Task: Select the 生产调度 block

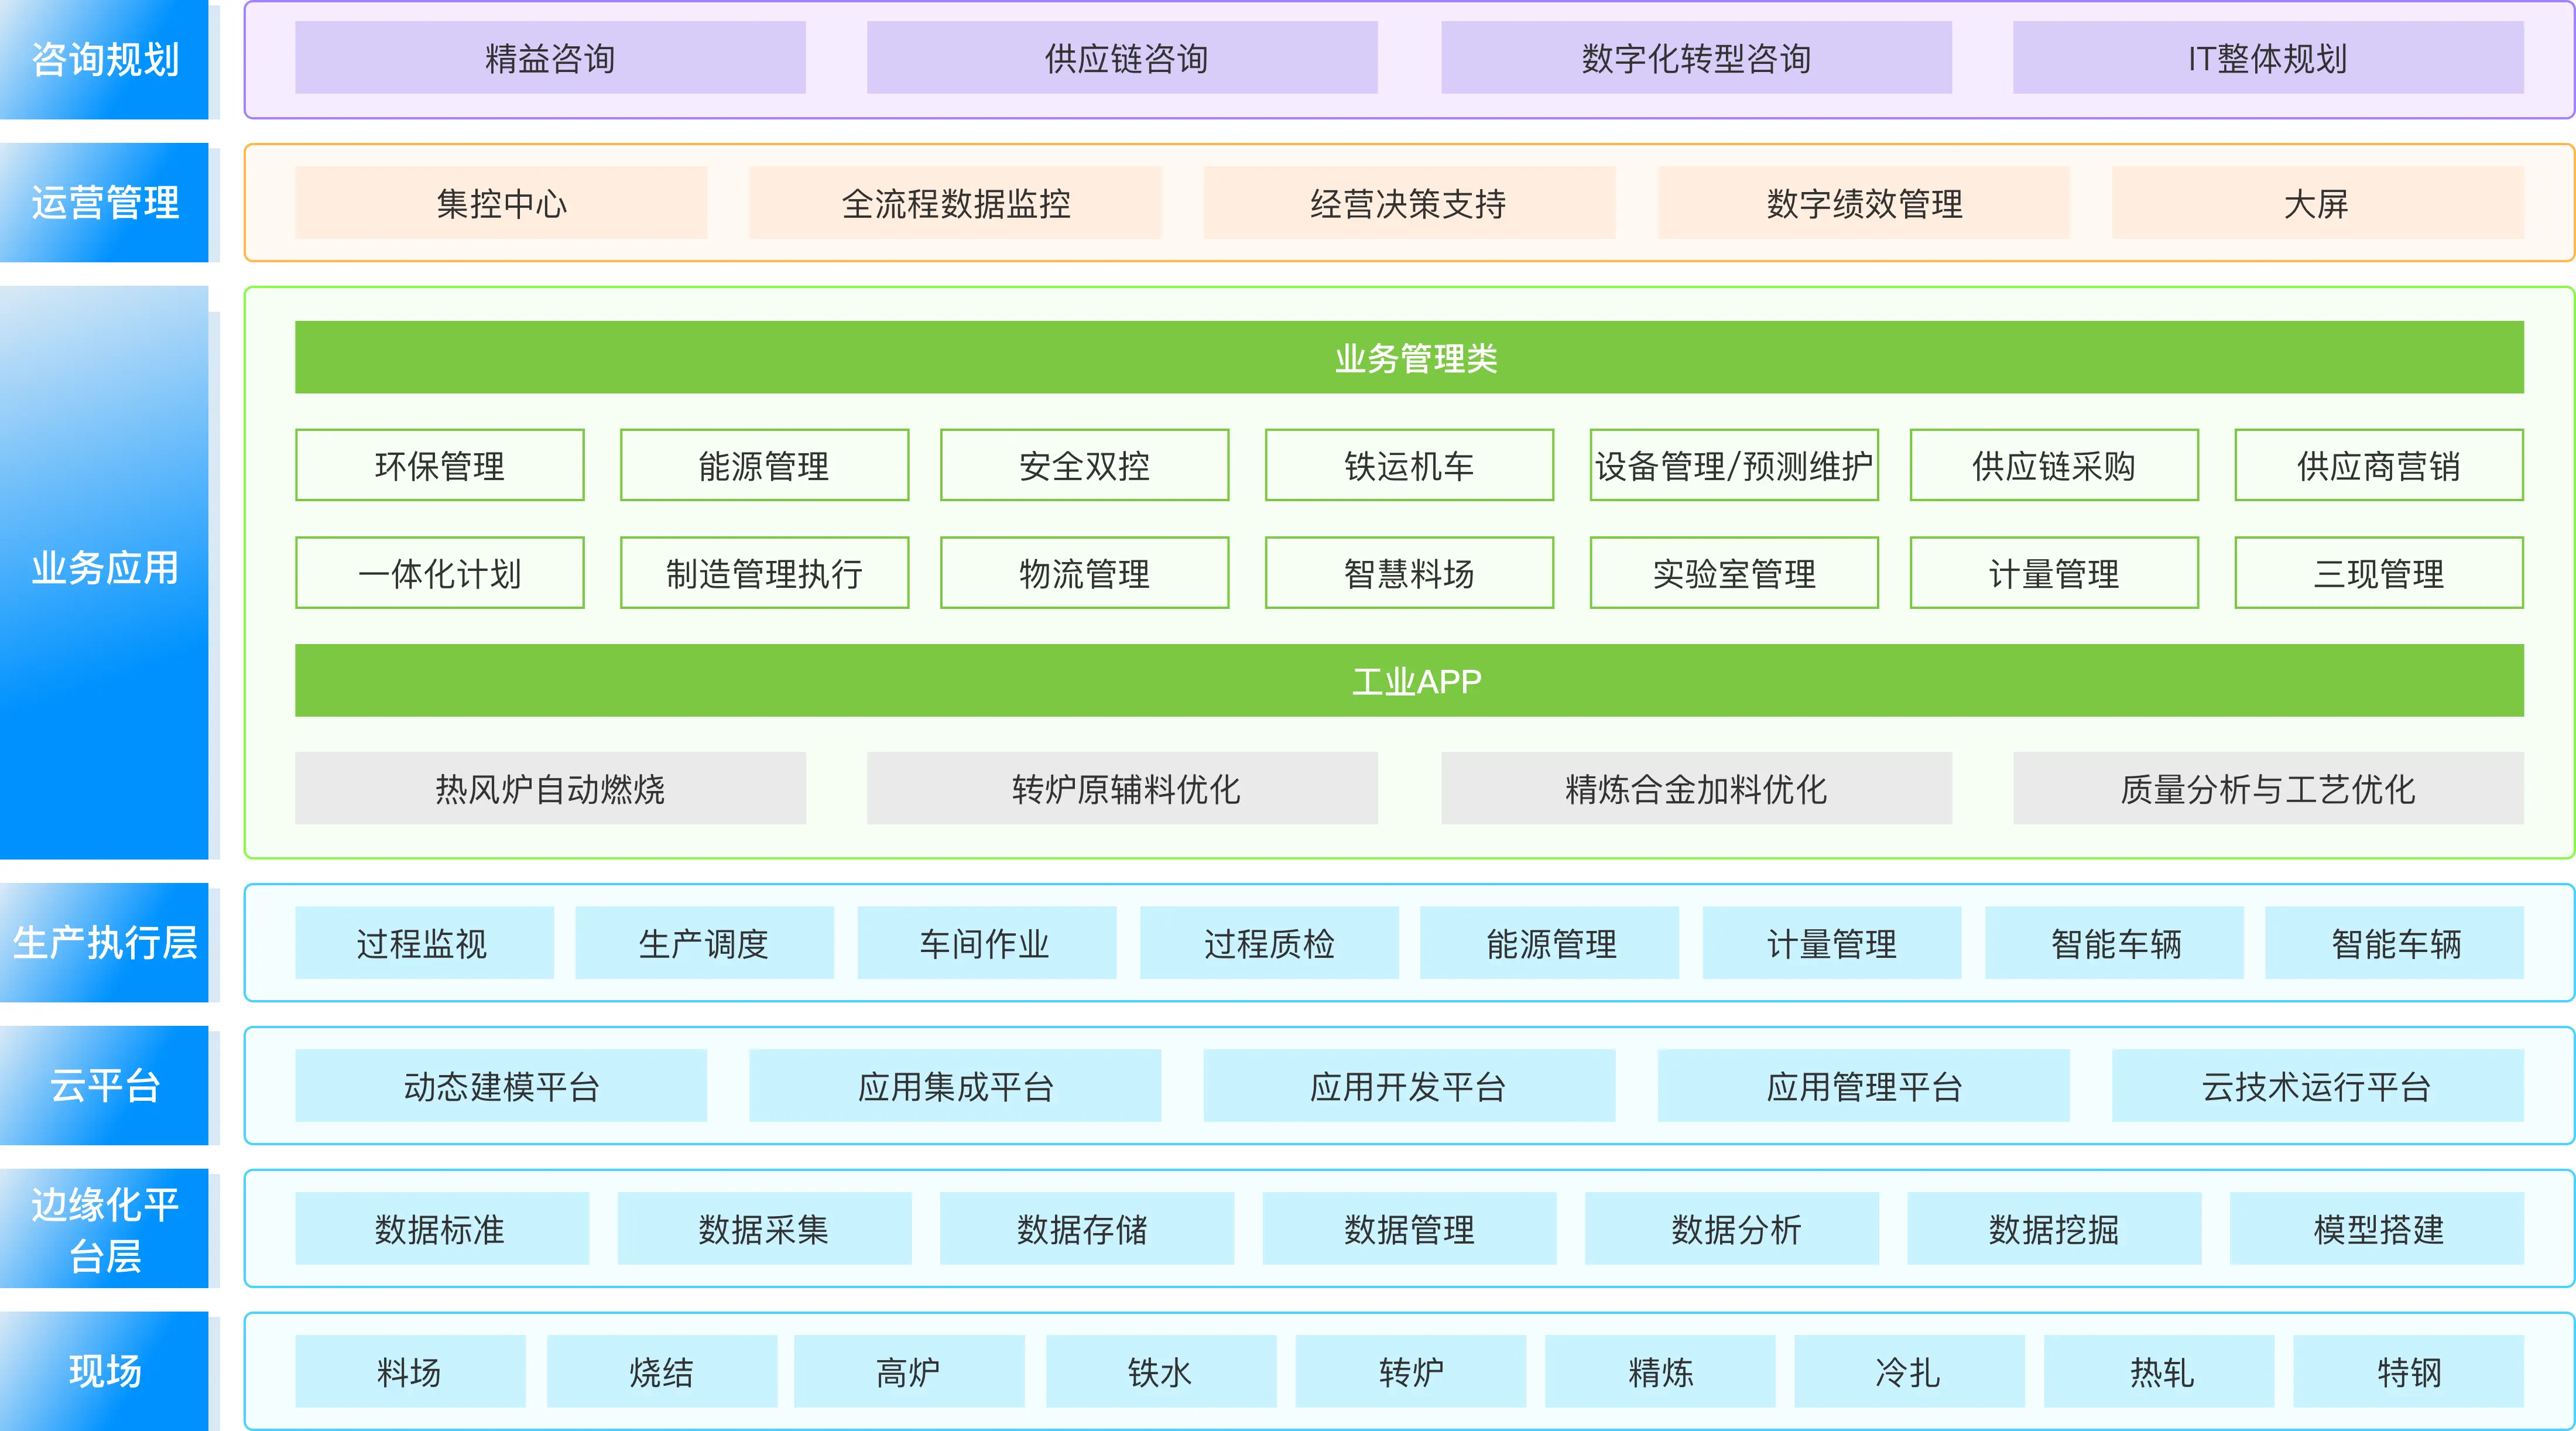Action: coord(704,943)
